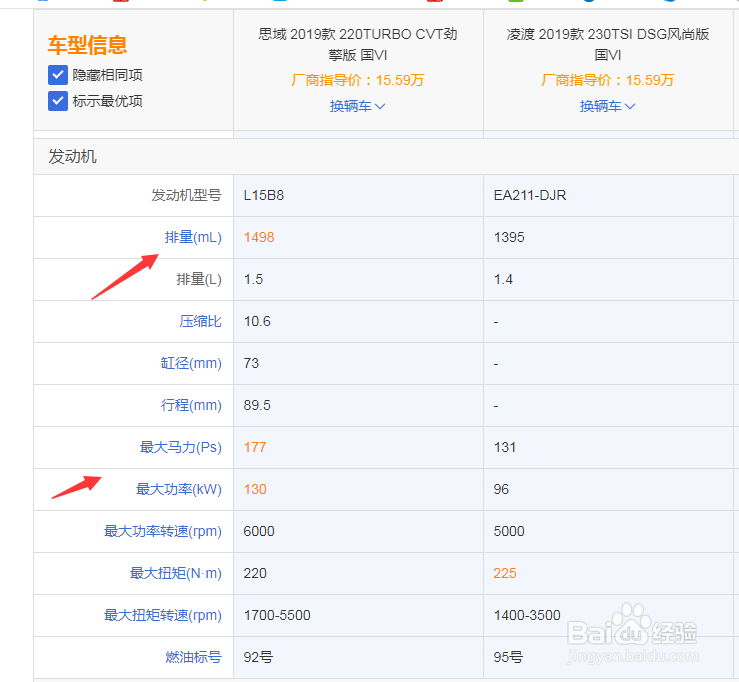
Task: Click the 220 torque value
Action: pyautogui.click(x=255, y=573)
